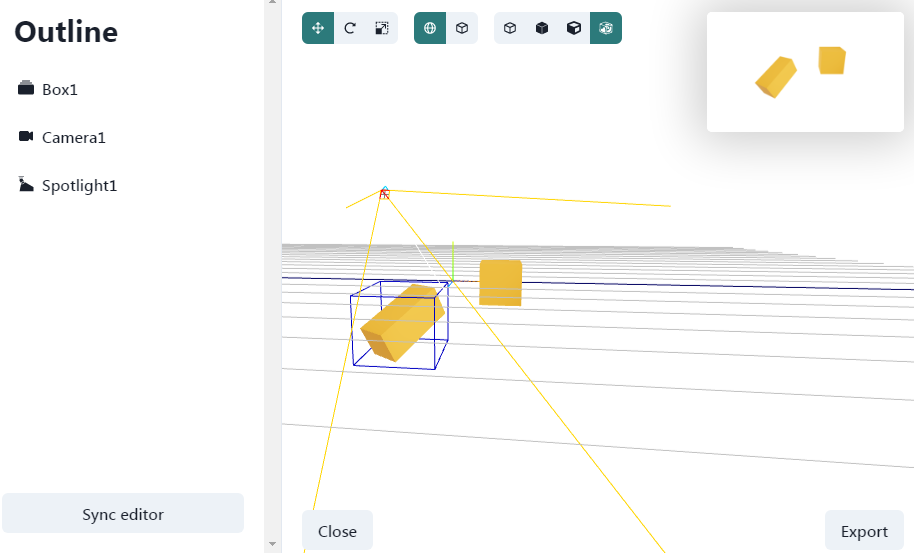
Task: Click the camera icon beside Camera1
Action: click(26, 136)
